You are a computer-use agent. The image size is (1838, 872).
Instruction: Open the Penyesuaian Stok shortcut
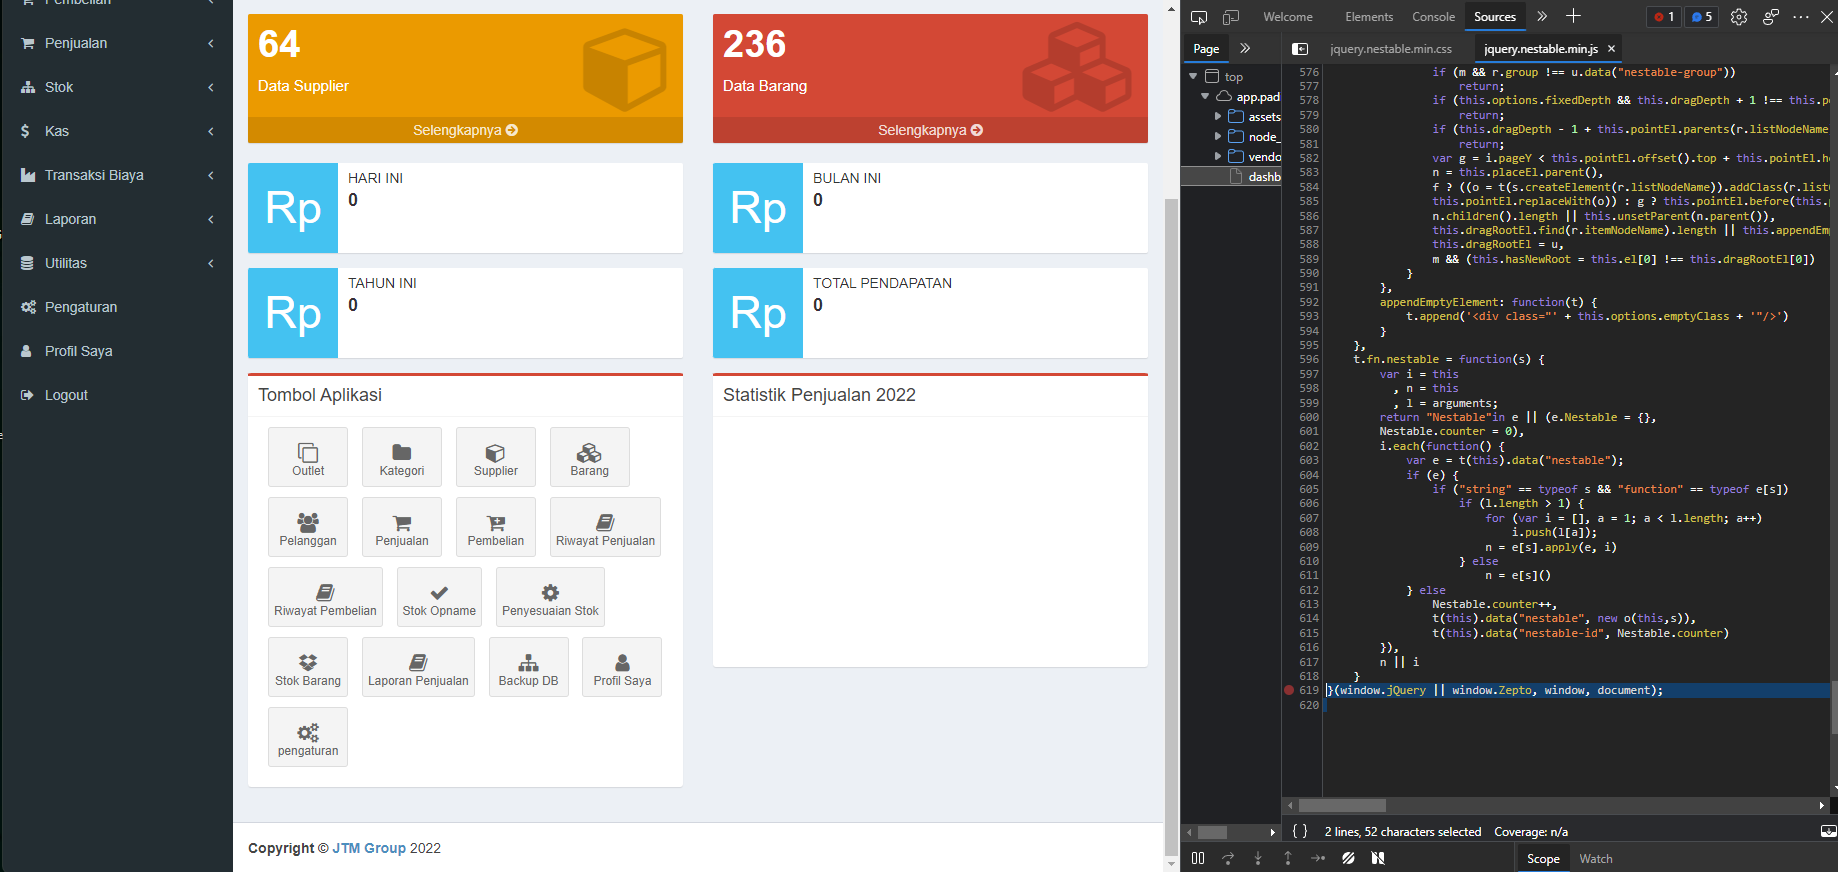point(550,597)
